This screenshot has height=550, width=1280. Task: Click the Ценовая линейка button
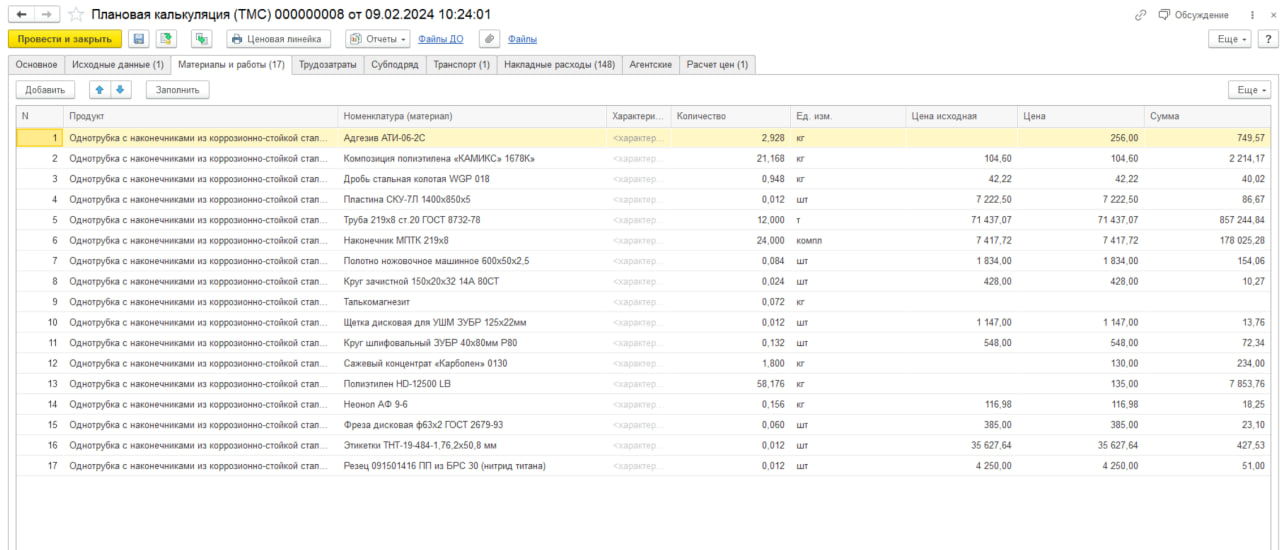pyautogui.click(x=278, y=39)
